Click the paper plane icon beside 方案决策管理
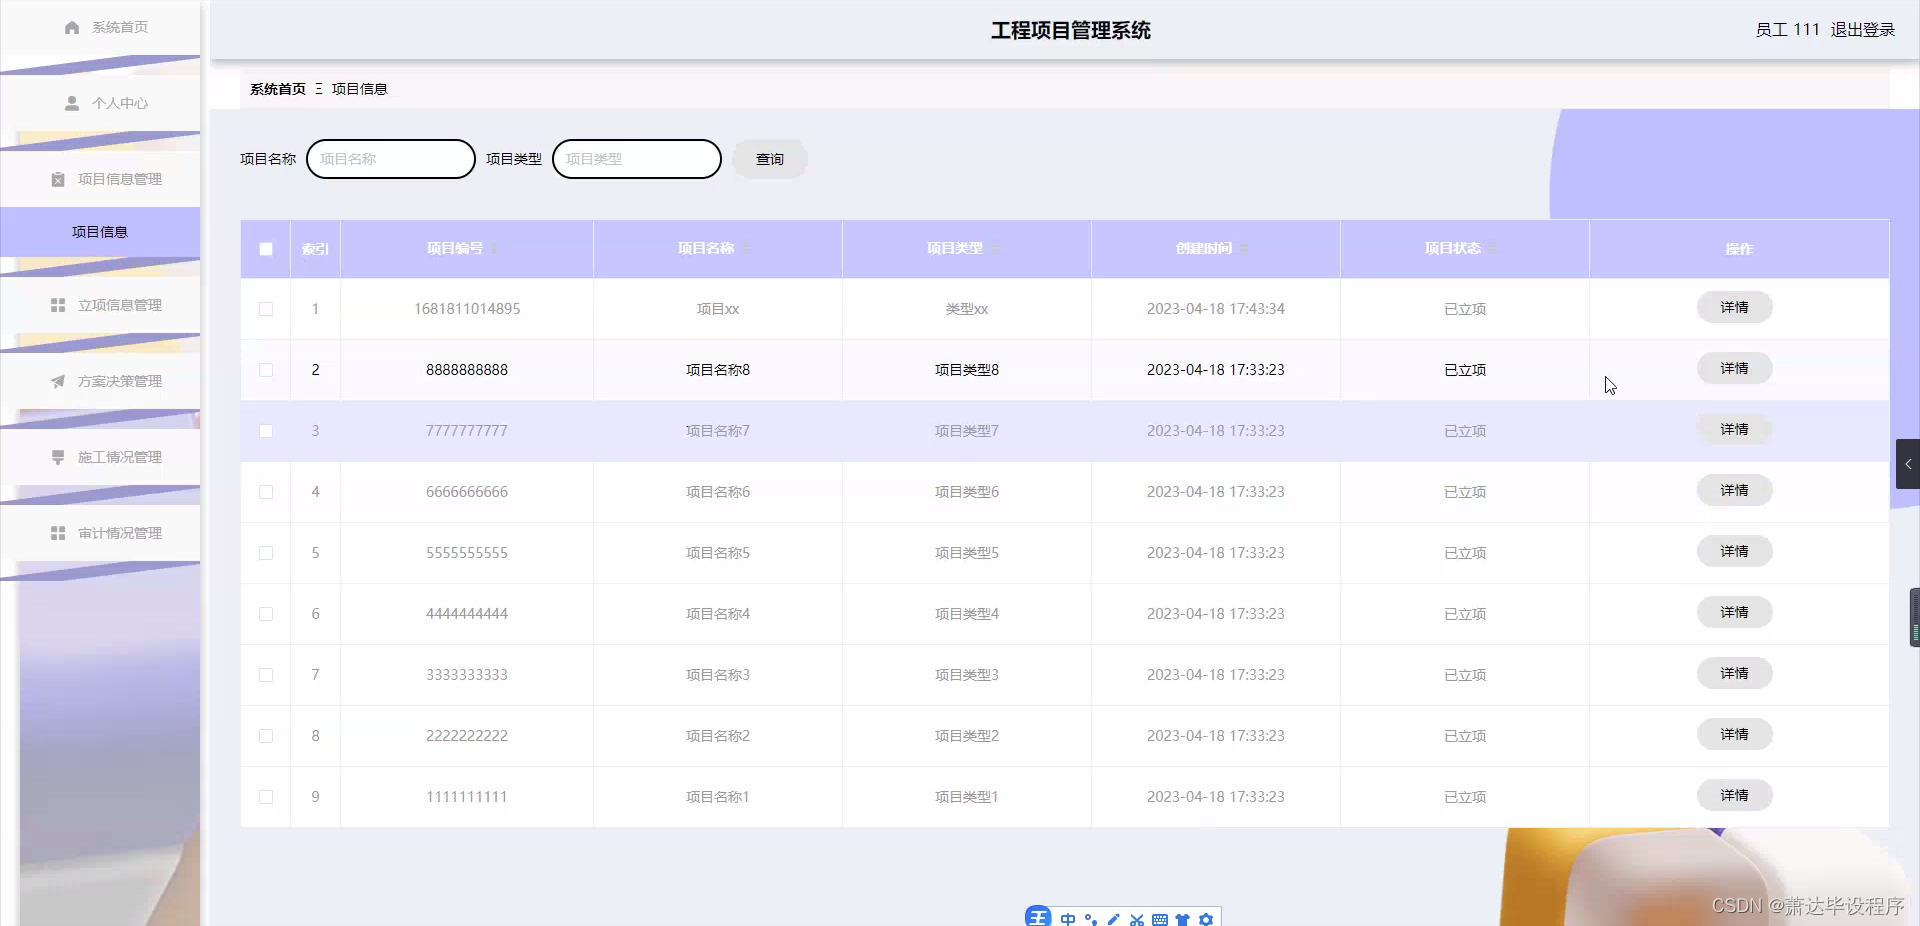1920x926 pixels. click(x=58, y=381)
